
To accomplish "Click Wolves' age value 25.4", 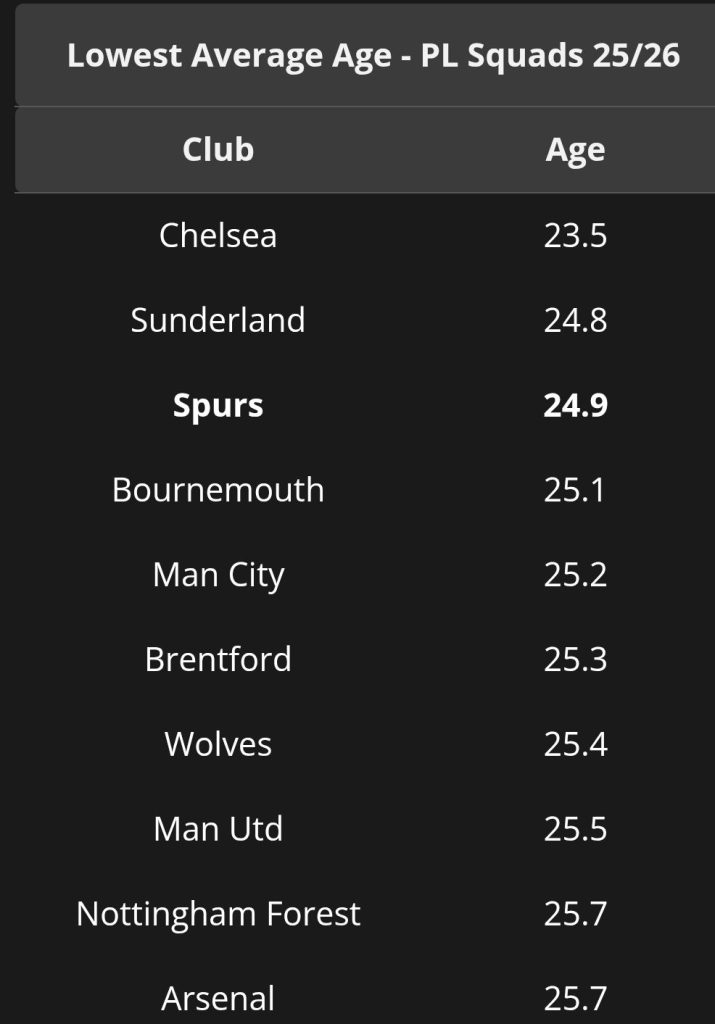I will point(575,744).
